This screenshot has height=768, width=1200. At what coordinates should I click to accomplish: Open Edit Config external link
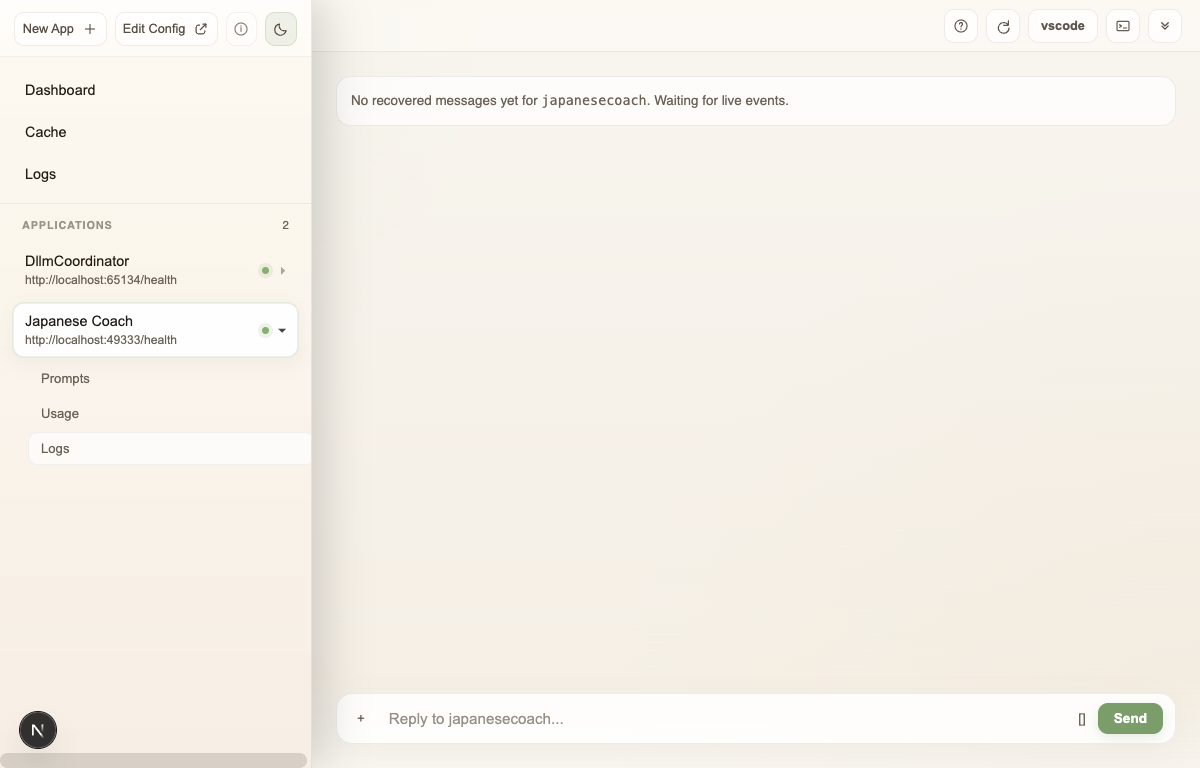pos(166,29)
